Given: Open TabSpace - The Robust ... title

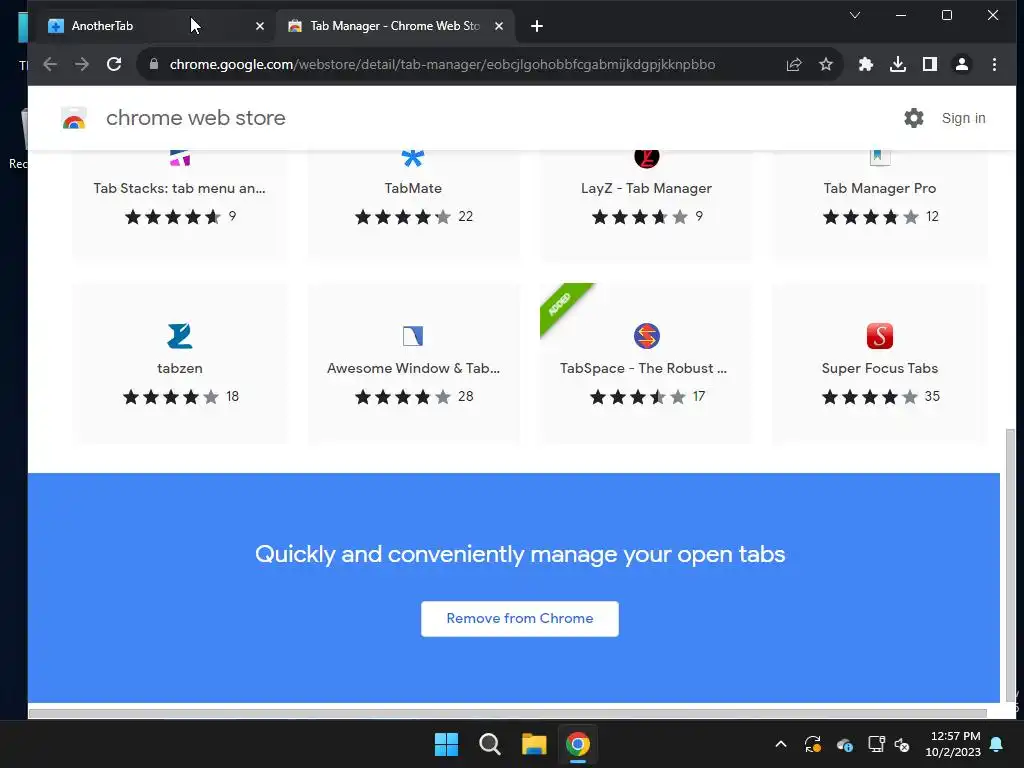Looking at the screenshot, I should [643, 368].
